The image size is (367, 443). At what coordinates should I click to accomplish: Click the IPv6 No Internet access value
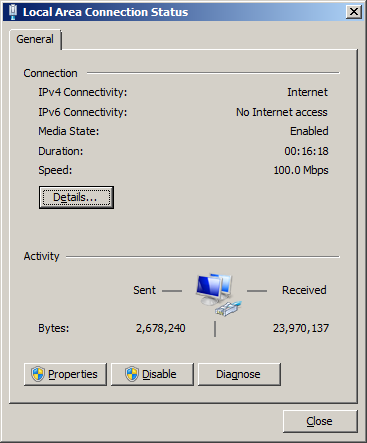click(282, 112)
